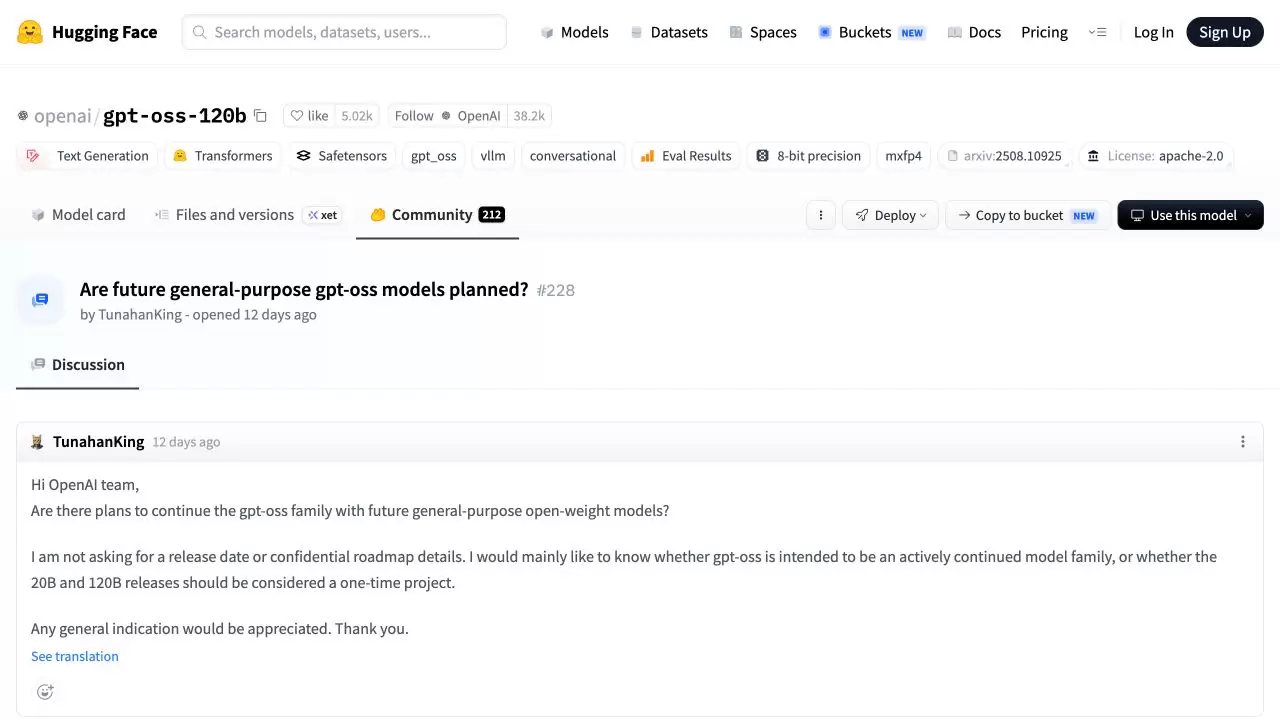
Task: Open the Models page
Action: click(574, 32)
